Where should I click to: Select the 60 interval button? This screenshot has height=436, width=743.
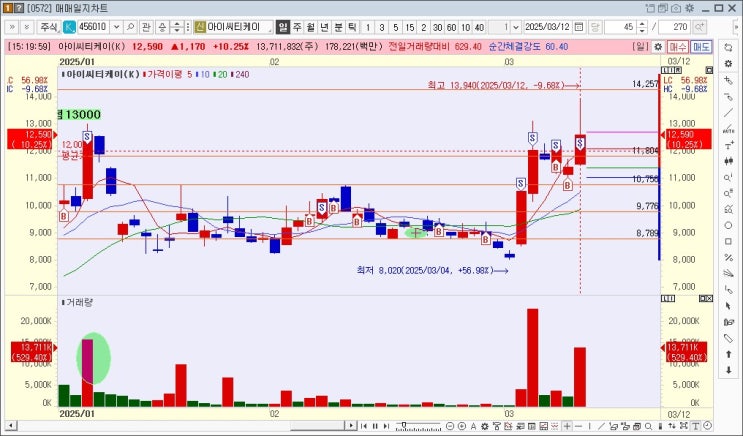click(x=452, y=27)
